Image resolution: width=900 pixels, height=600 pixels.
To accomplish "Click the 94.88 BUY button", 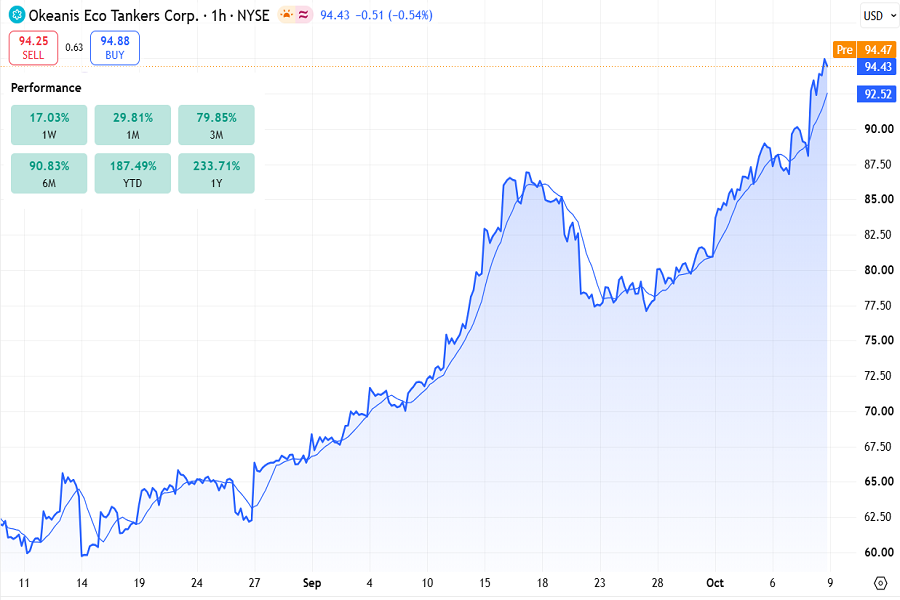I will coord(115,48).
